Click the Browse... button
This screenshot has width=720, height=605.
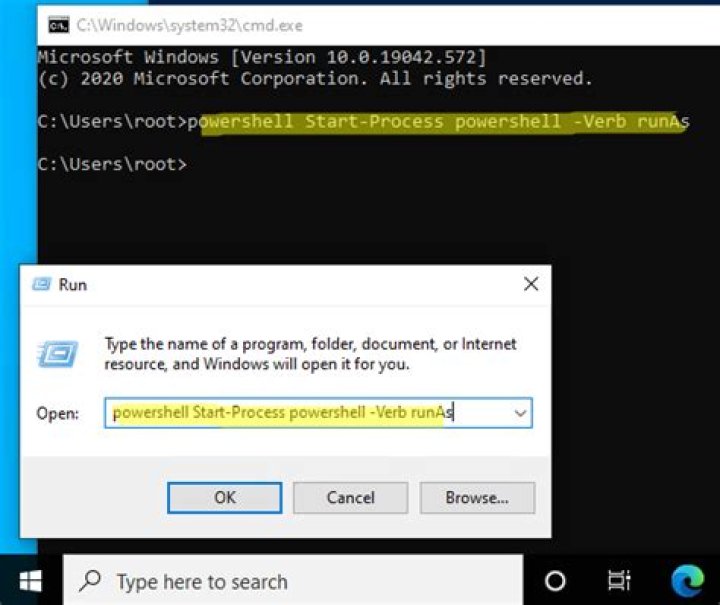point(477,498)
